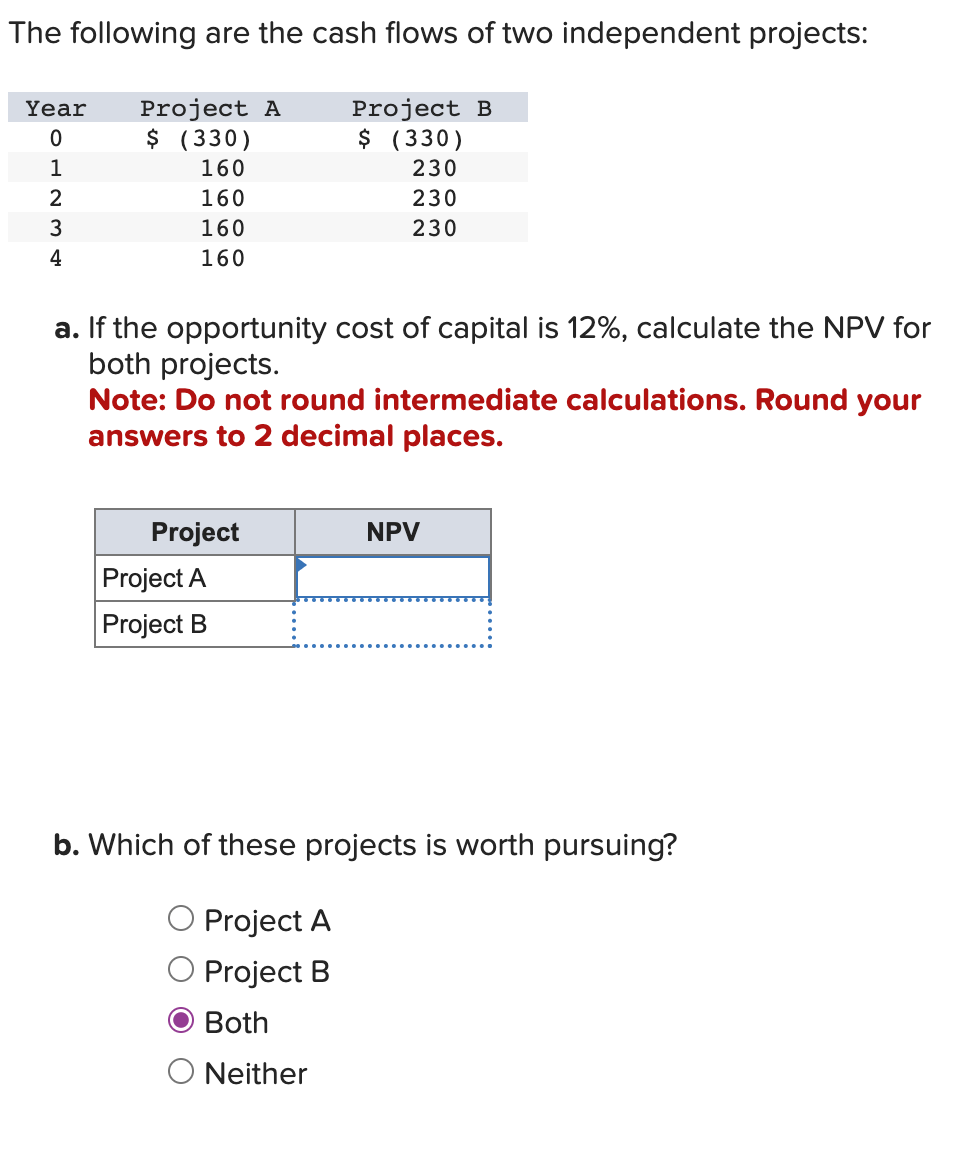Select the Project A radio button

(182, 919)
